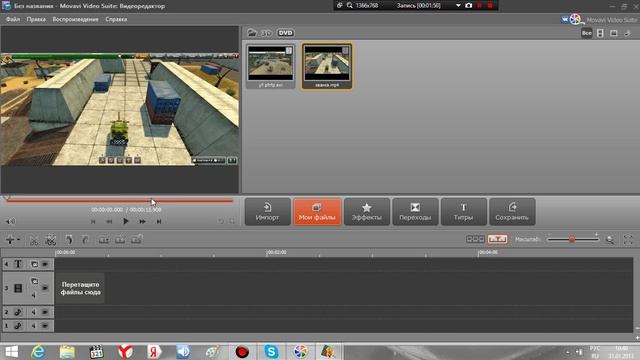640x360 pixels.
Task: Open the add track plus dropdown
Action: 12,240
